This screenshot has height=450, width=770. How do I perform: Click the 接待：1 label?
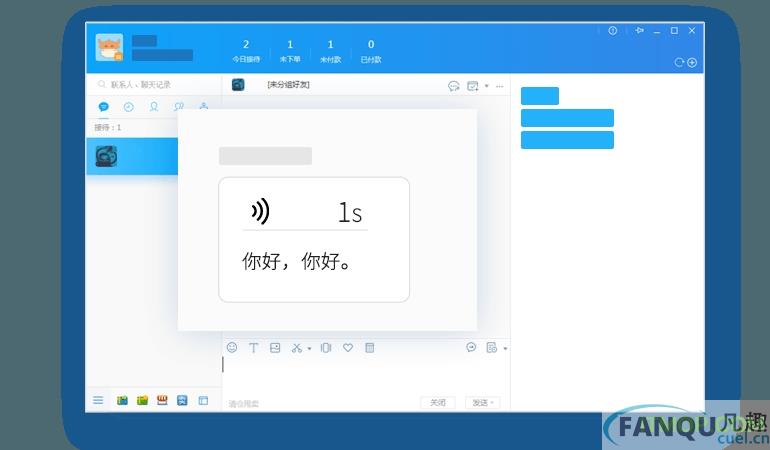108,128
